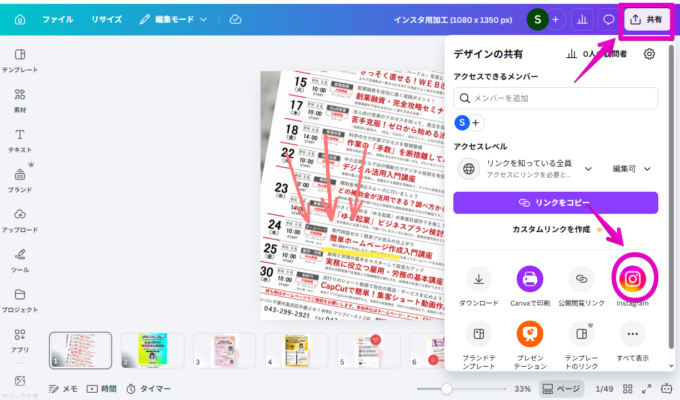
Task: Click the comment speech bubble icon
Action: [608, 19]
